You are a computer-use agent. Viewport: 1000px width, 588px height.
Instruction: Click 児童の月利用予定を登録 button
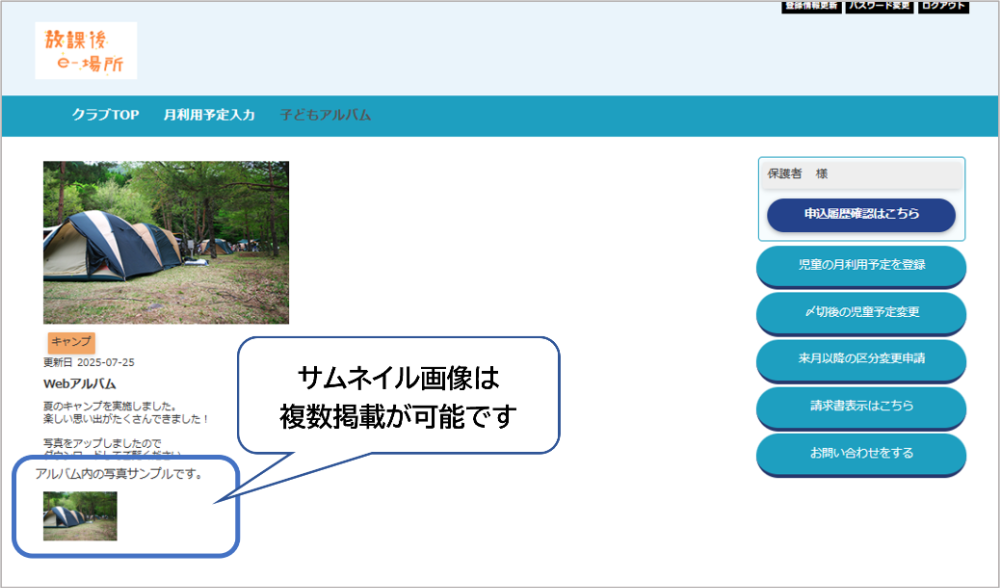point(861,265)
